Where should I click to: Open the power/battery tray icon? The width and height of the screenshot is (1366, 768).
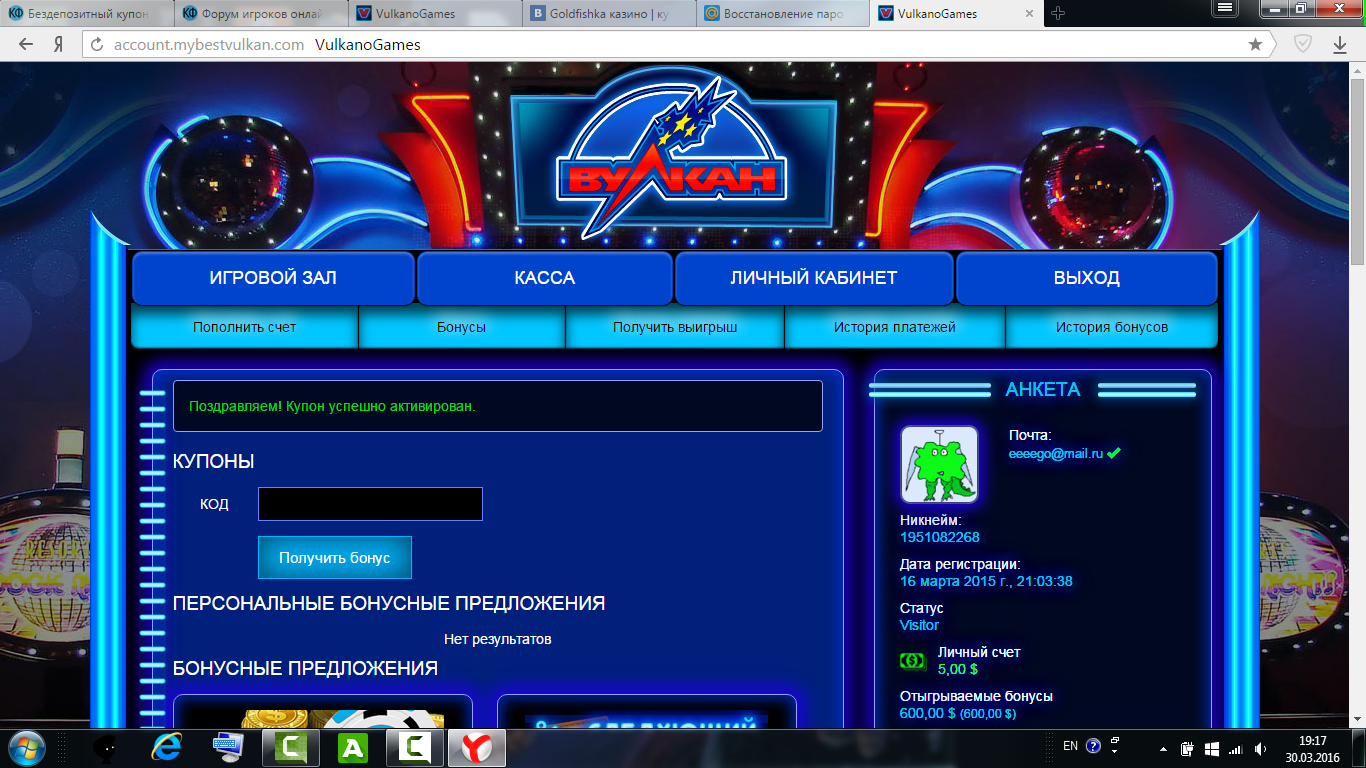point(1187,748)
